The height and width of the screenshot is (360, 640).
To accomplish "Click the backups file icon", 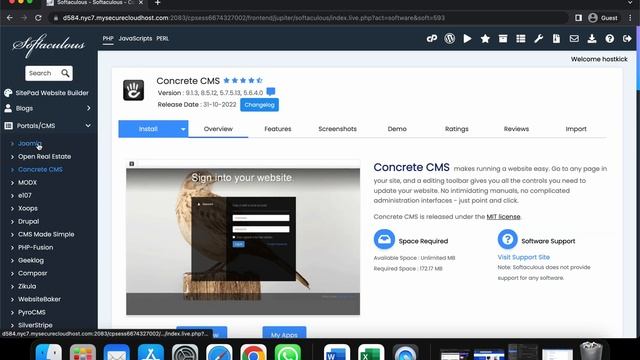I will [556, 38].
